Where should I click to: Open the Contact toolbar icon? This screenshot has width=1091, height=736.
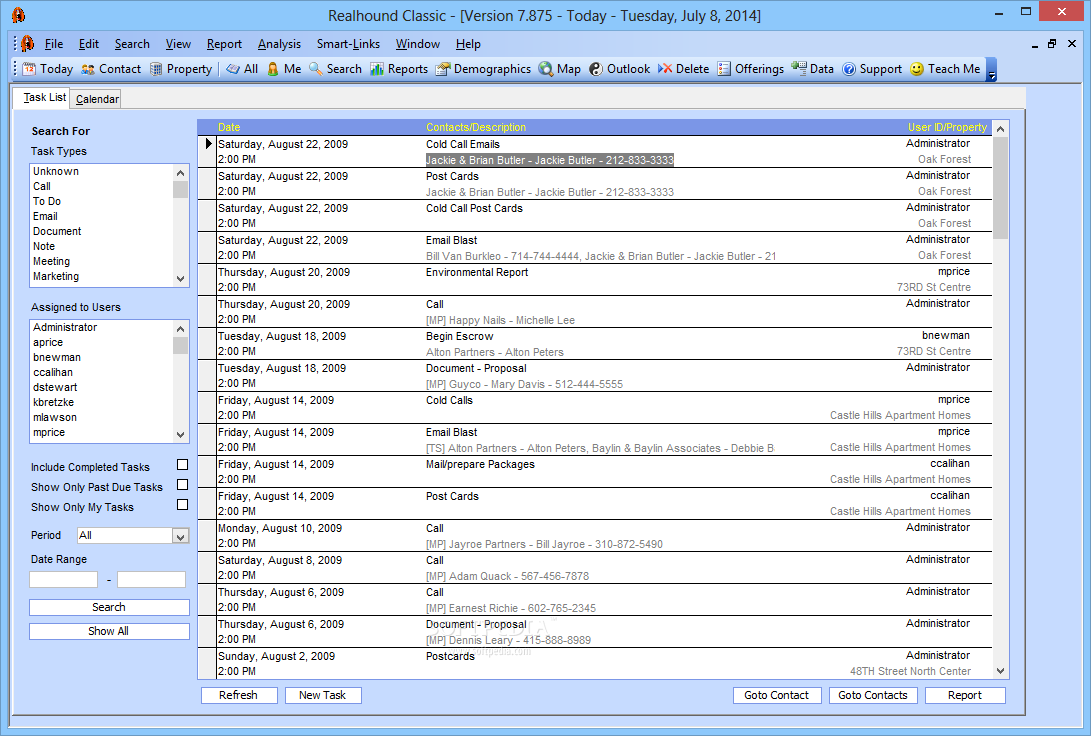[111, 69]
